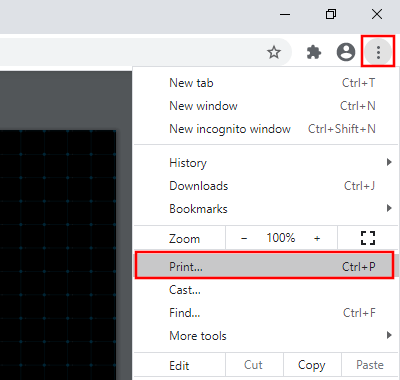Minimize the Chrome window

(285, 14)
